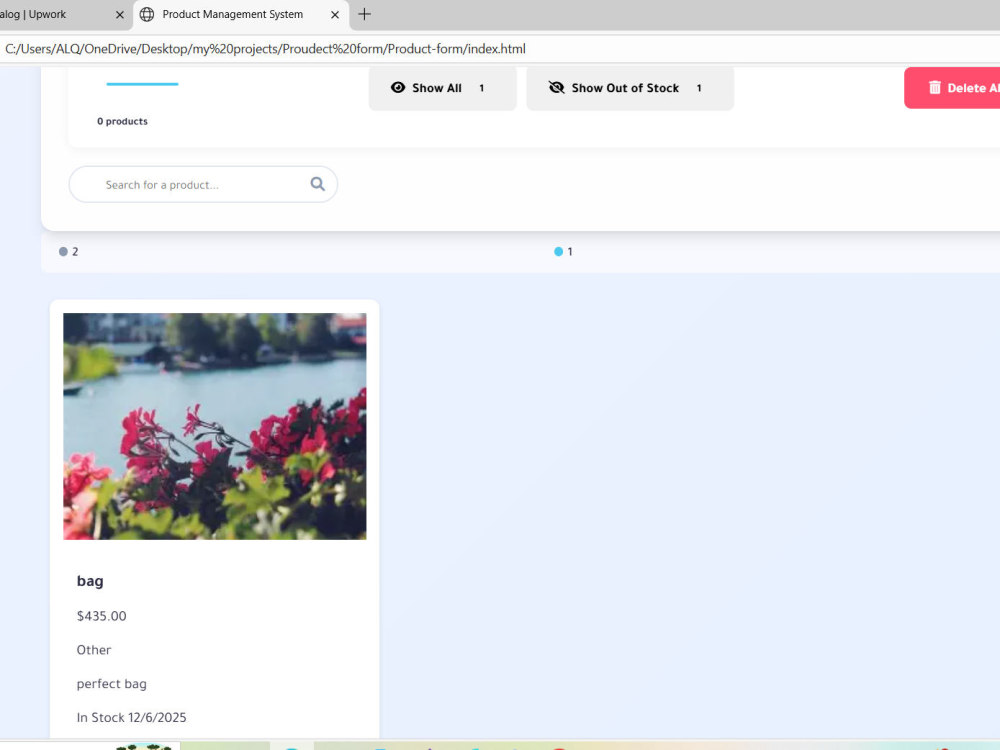Image resolution: width=1000 pixels, height=750 pixels.
Task: Click the product name "bag"
Action: pyautogui.click(x=90, y=581)
